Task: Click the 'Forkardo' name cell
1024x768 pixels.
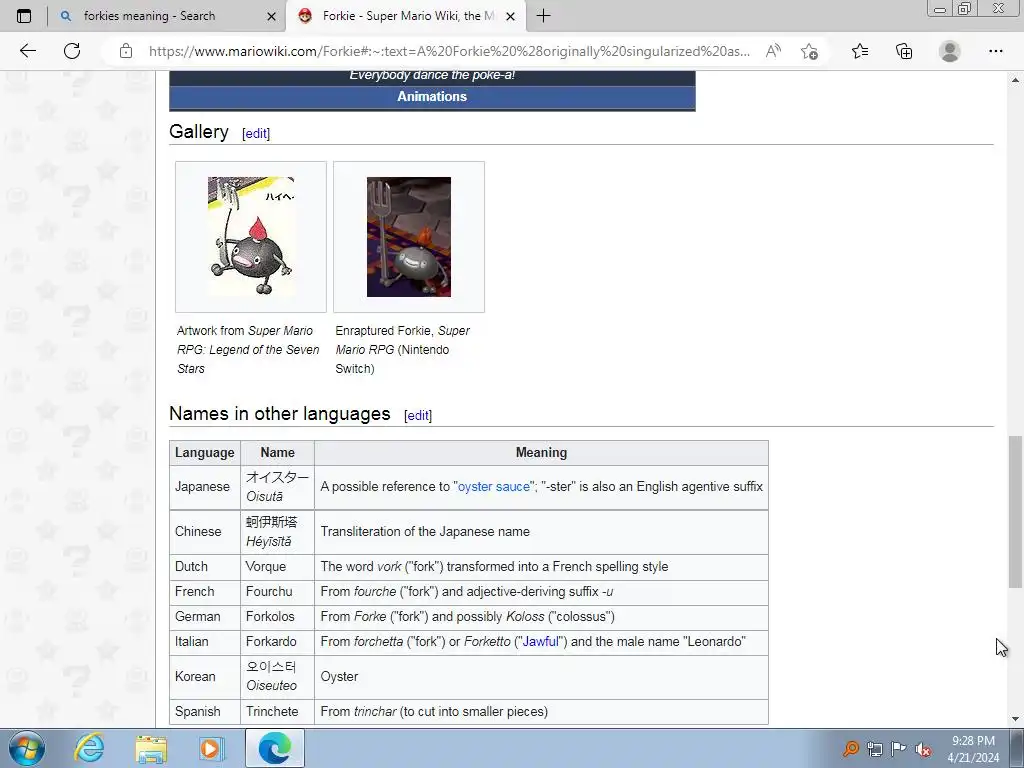Action: point(277,641)
